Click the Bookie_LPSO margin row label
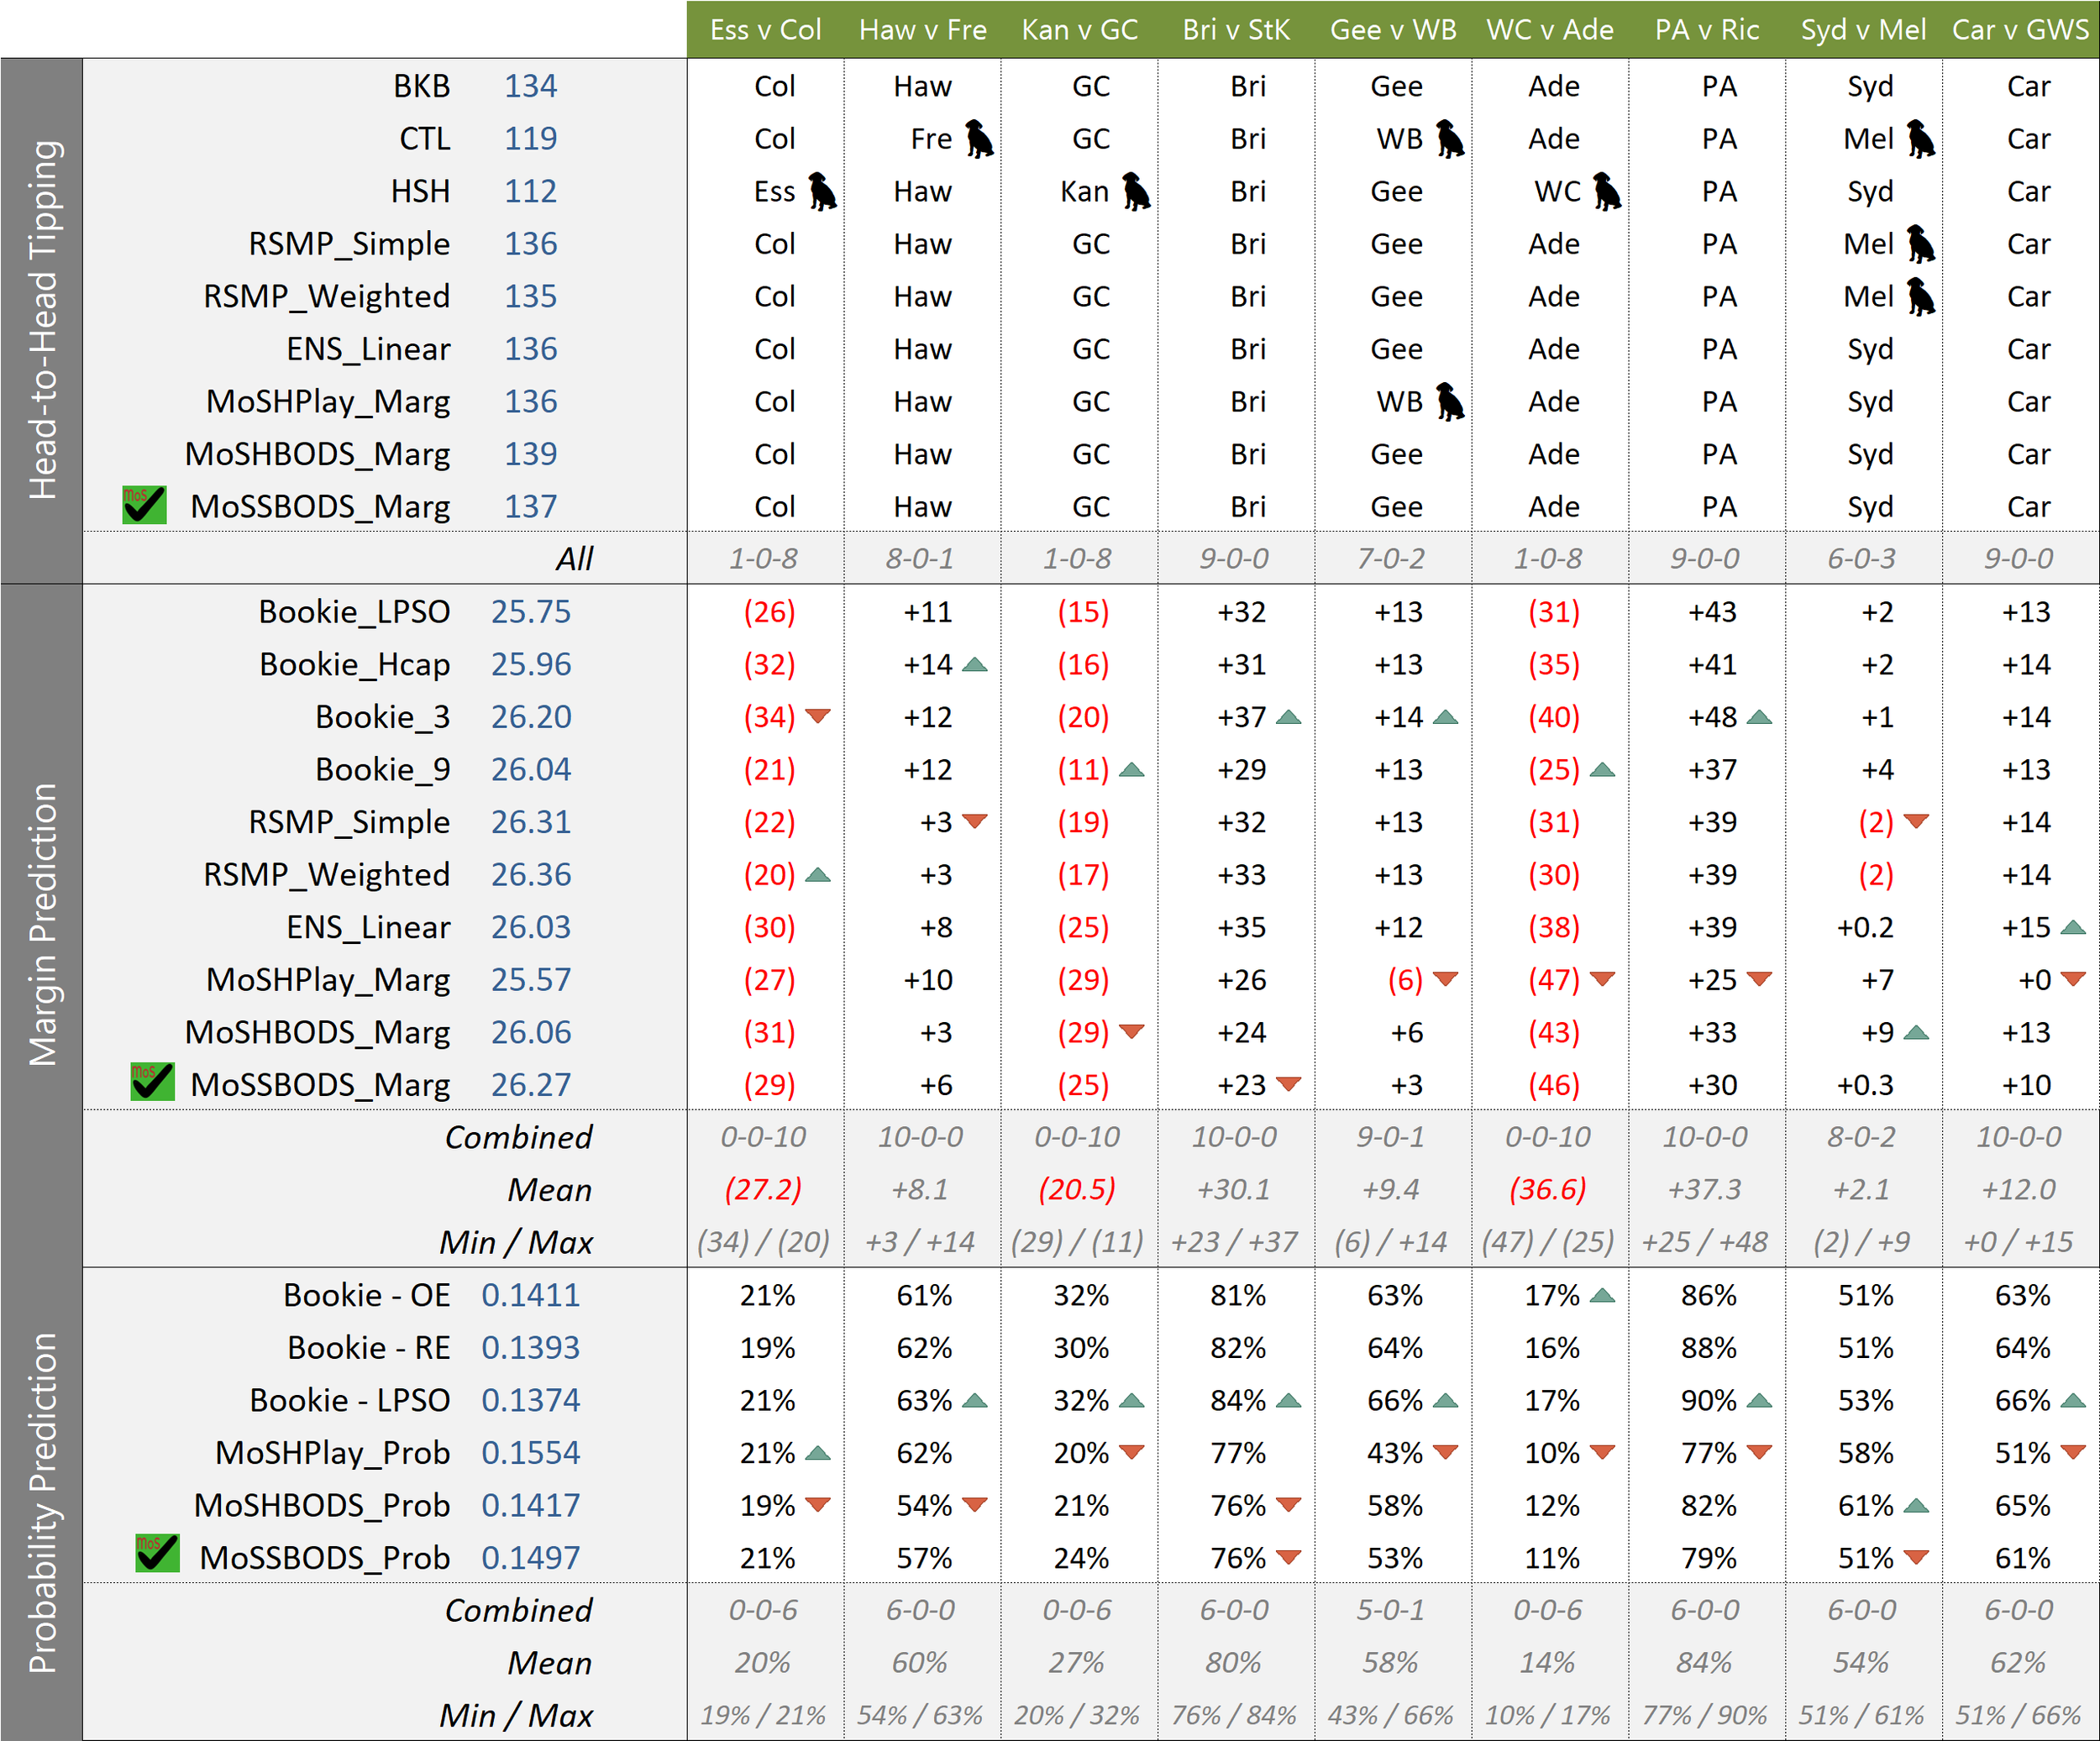Screen dimensions: 2100x1741 pyautogui.click(x=354, y=611)
